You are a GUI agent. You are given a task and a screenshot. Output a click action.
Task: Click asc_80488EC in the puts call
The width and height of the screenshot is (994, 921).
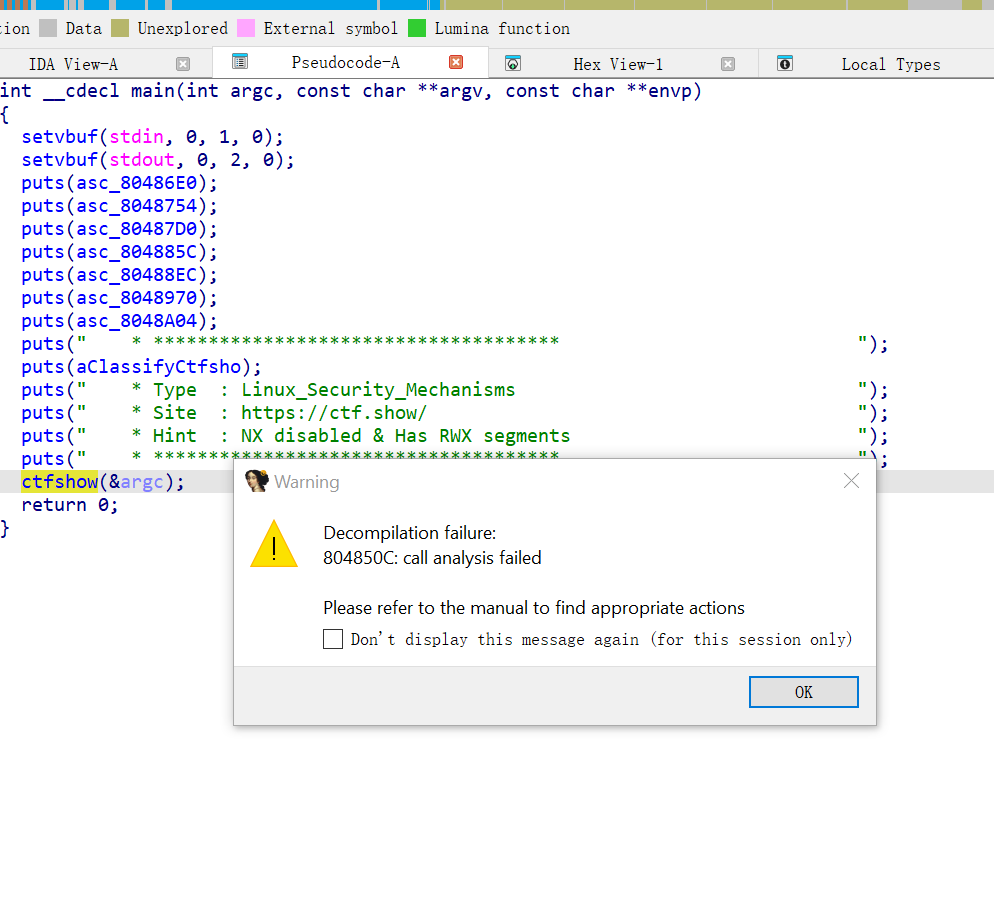click(x=136, y=275)
